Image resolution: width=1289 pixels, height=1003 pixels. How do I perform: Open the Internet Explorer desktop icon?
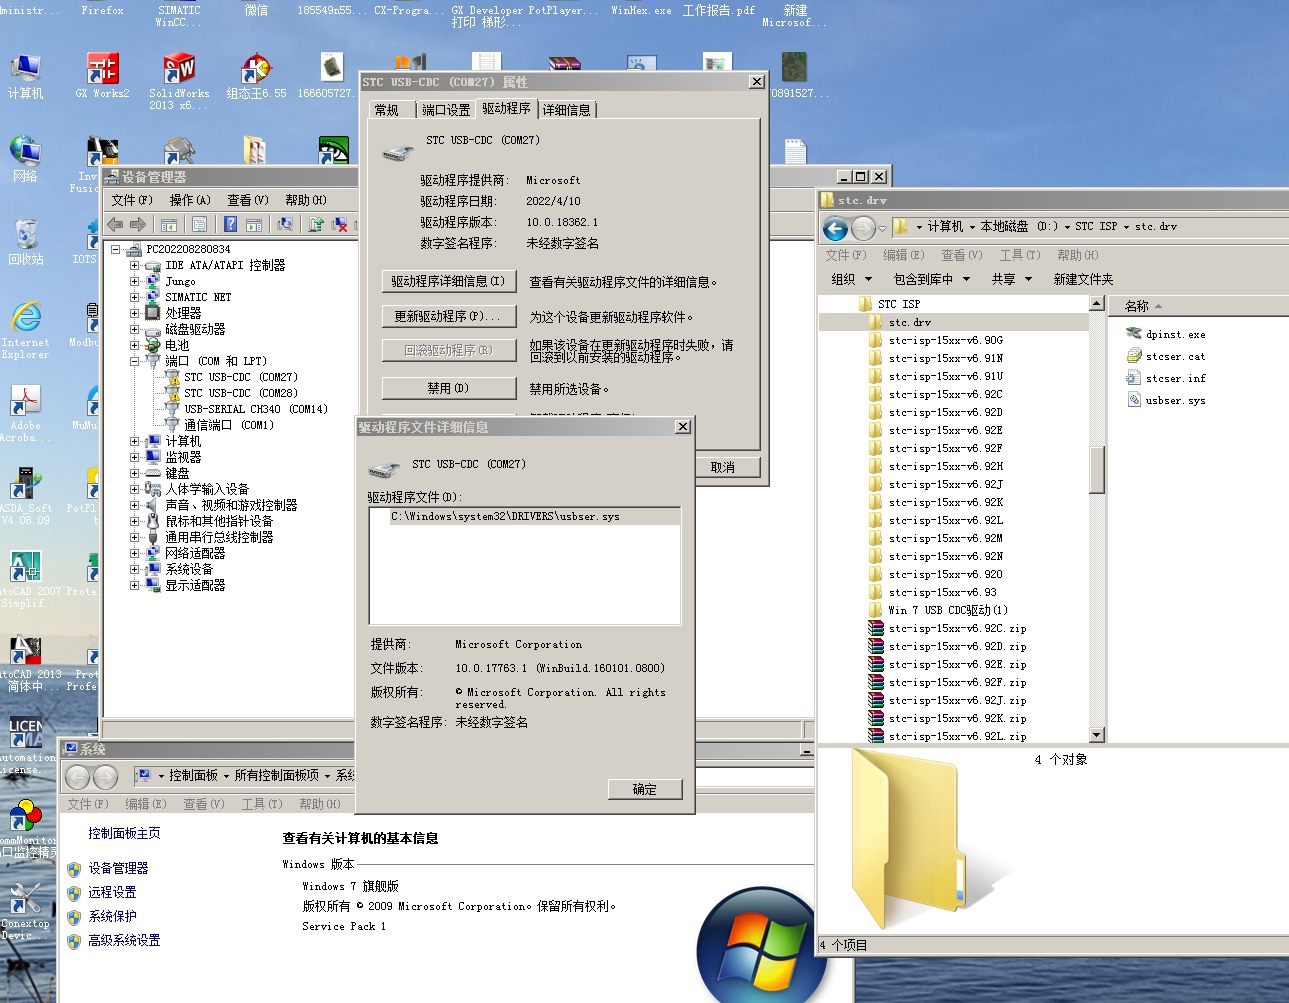(26, 330)
